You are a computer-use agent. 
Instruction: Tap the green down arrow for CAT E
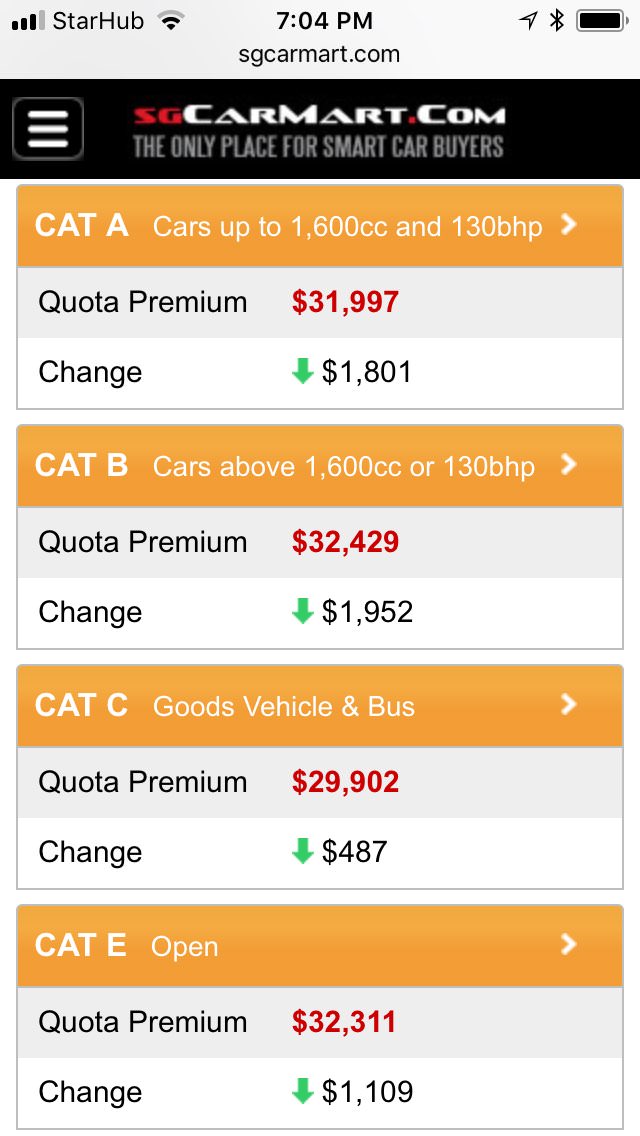[302, 1092]
